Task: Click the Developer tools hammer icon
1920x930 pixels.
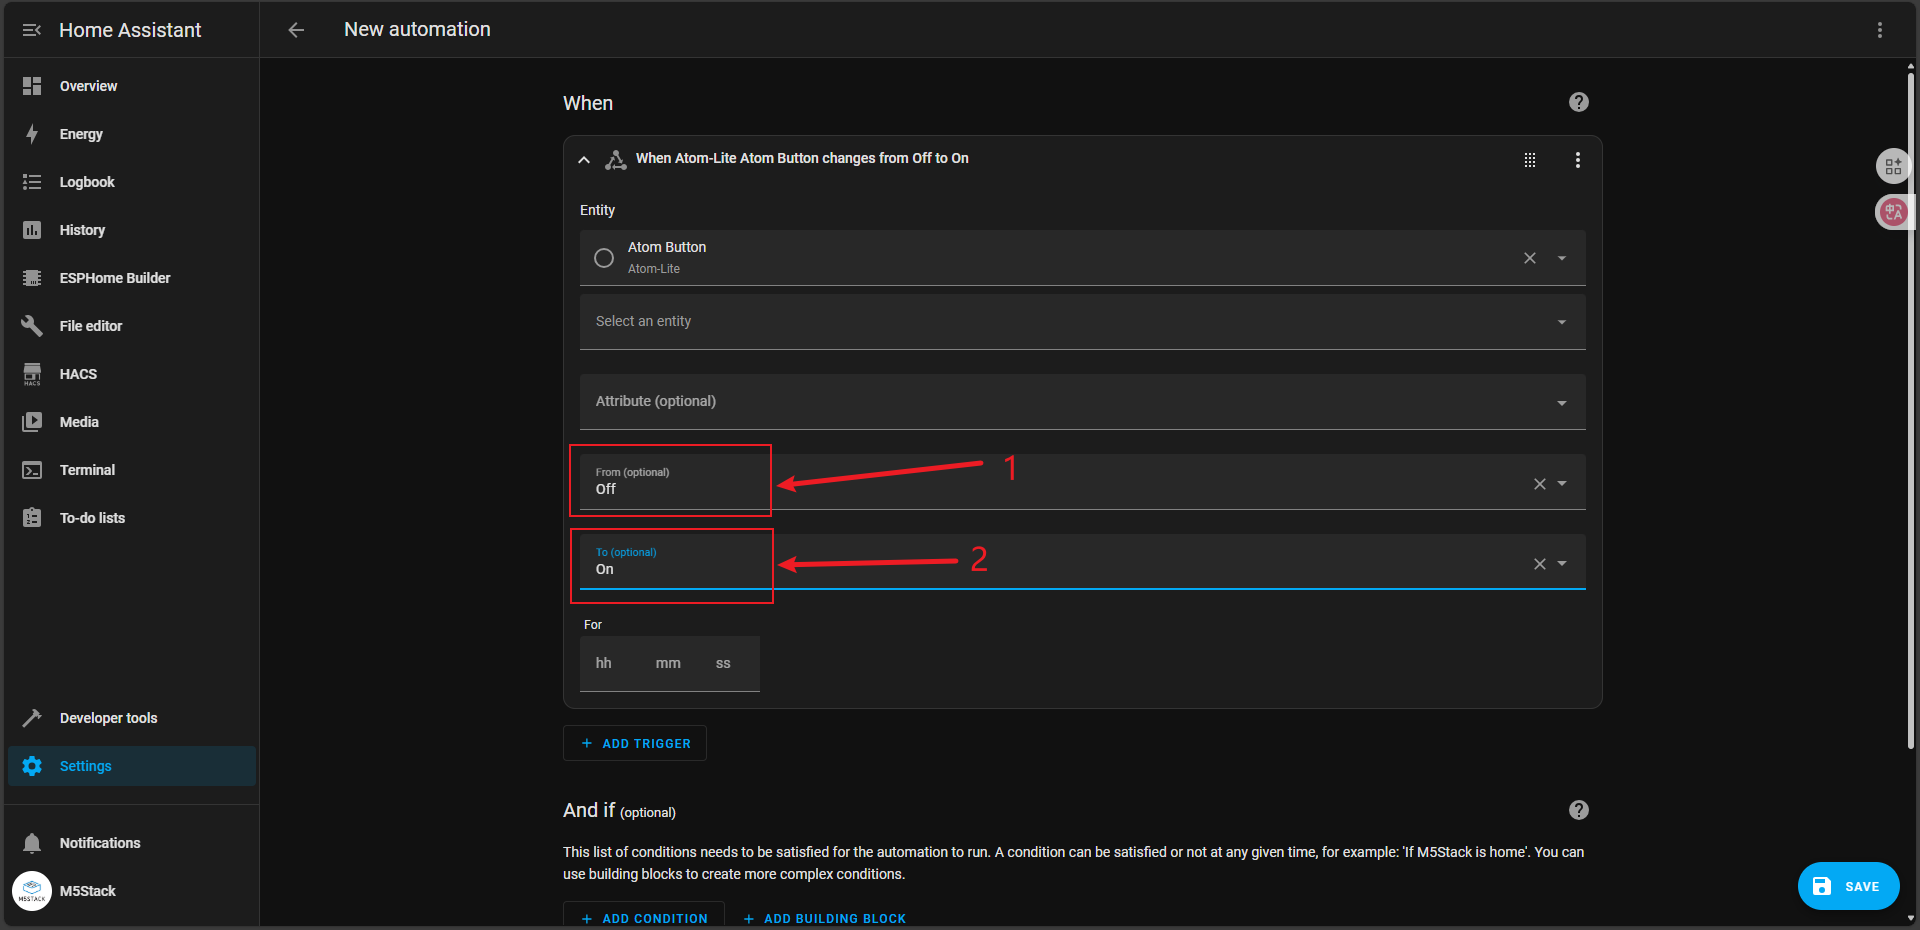Action: pos(32,718)
